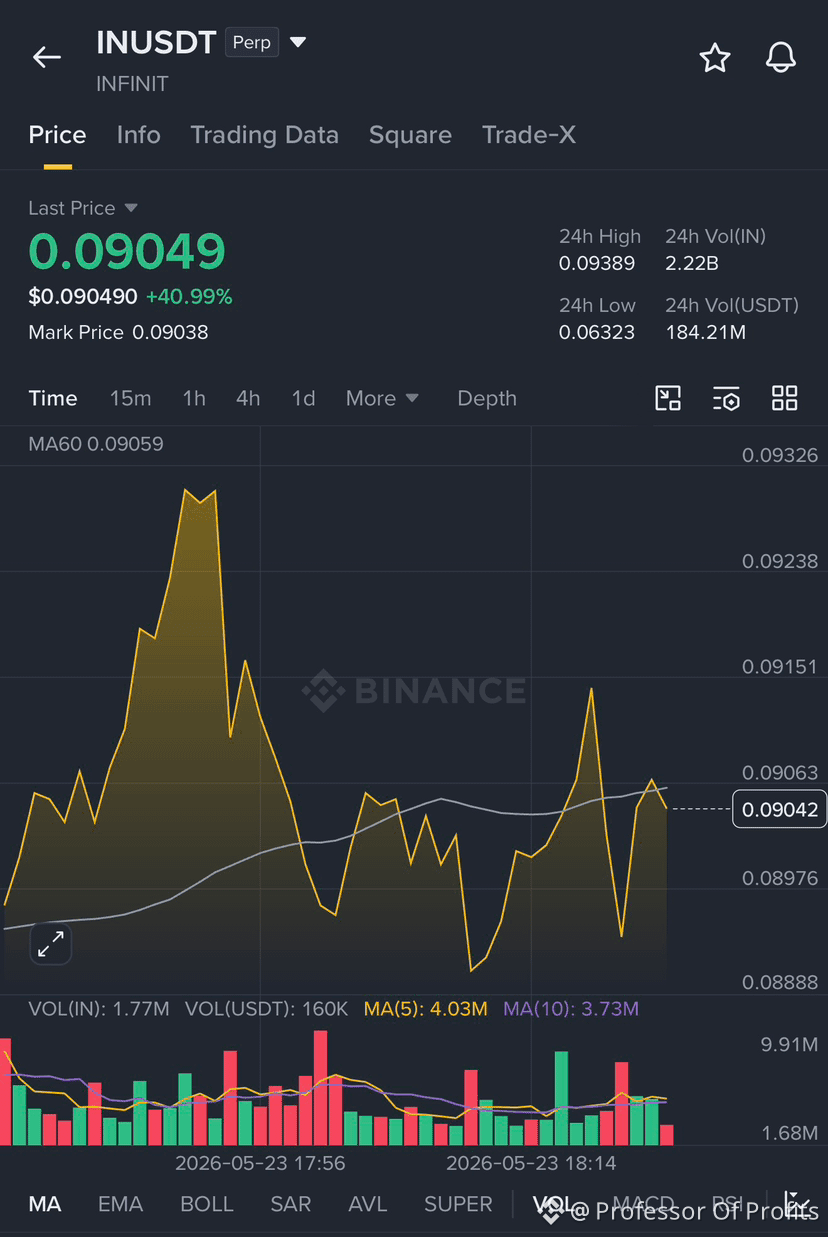Screen dimensions: 828x1237
Task: Open the INUSDT pair selector dropdown arrow
Action: pyautogui.click(x=298, y=43)
